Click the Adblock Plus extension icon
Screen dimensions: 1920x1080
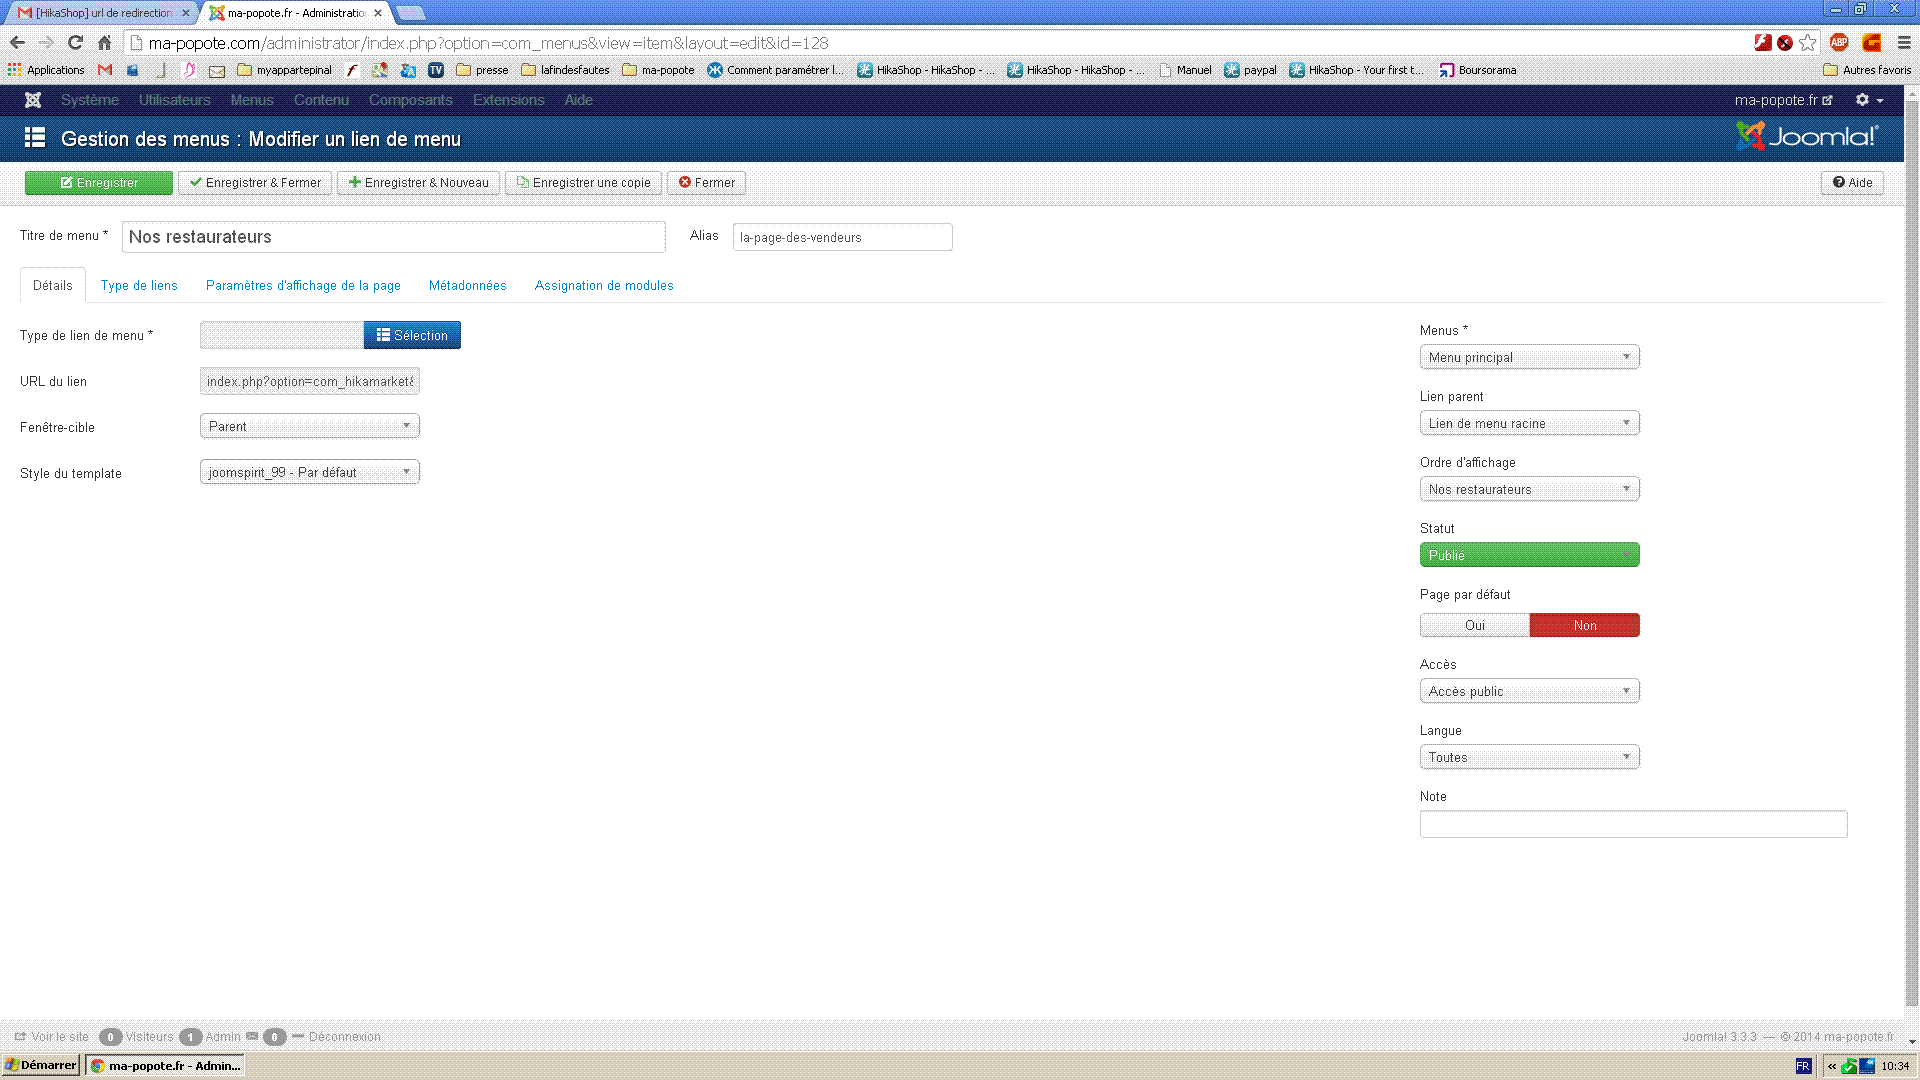1838,43
